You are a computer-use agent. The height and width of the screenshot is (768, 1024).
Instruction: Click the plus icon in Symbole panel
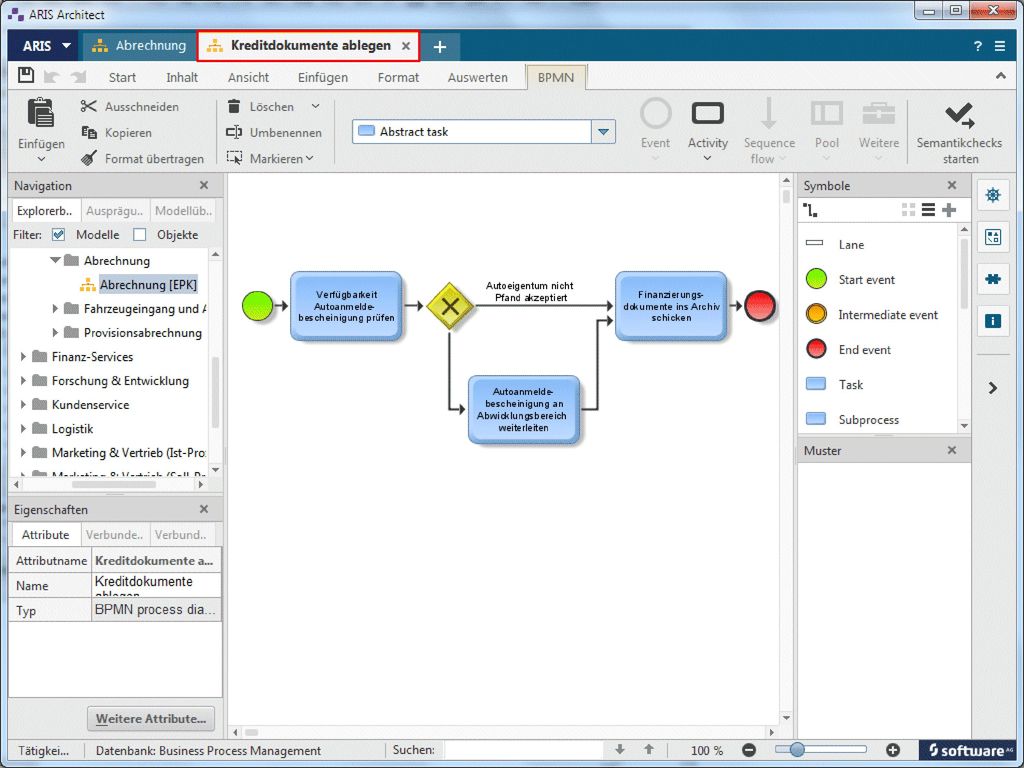tap(949, 210)
